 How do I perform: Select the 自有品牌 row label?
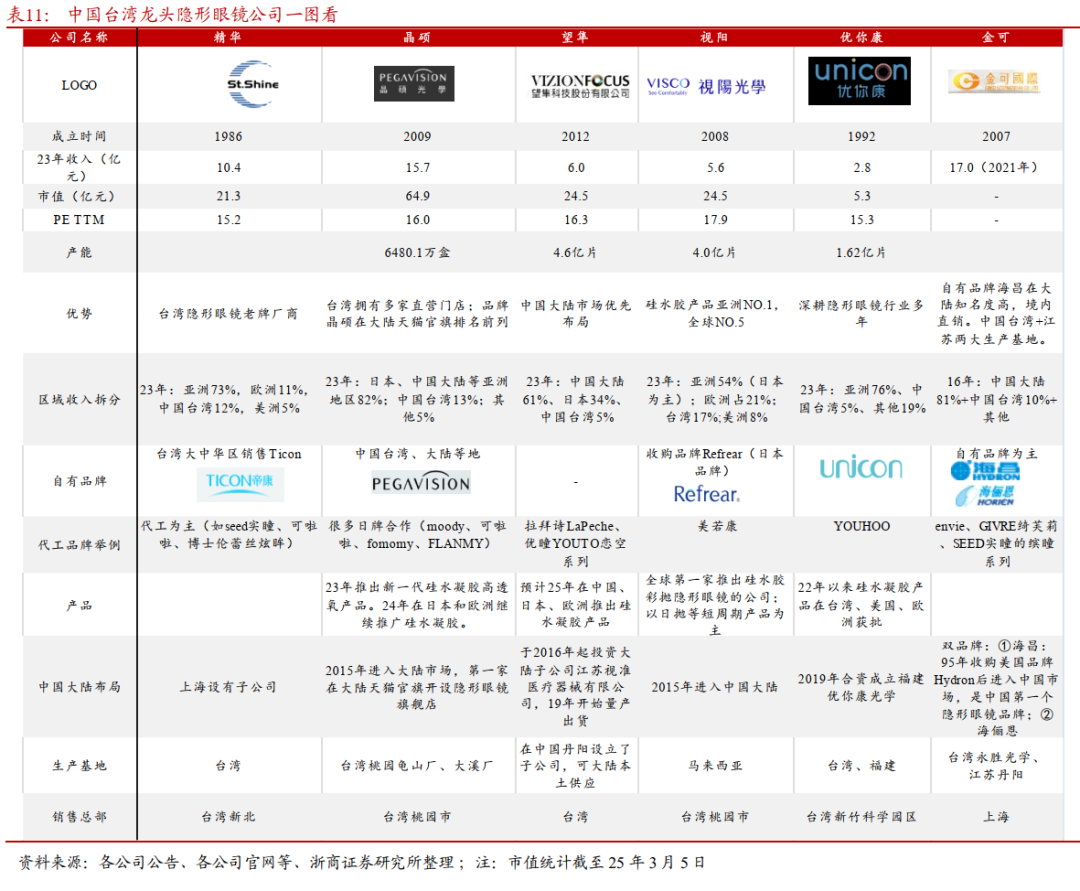(x=79, y=481)
